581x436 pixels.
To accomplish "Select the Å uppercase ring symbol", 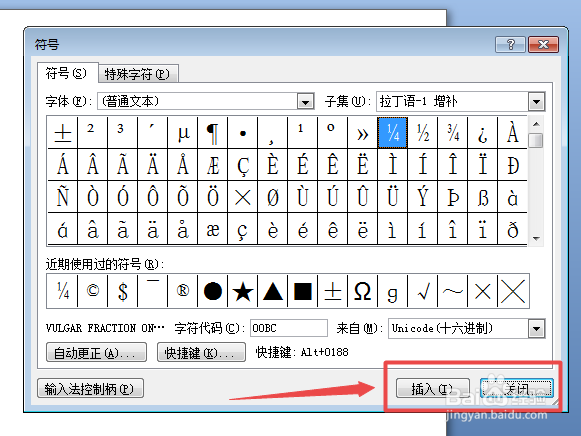I will [x=183, y=165].
